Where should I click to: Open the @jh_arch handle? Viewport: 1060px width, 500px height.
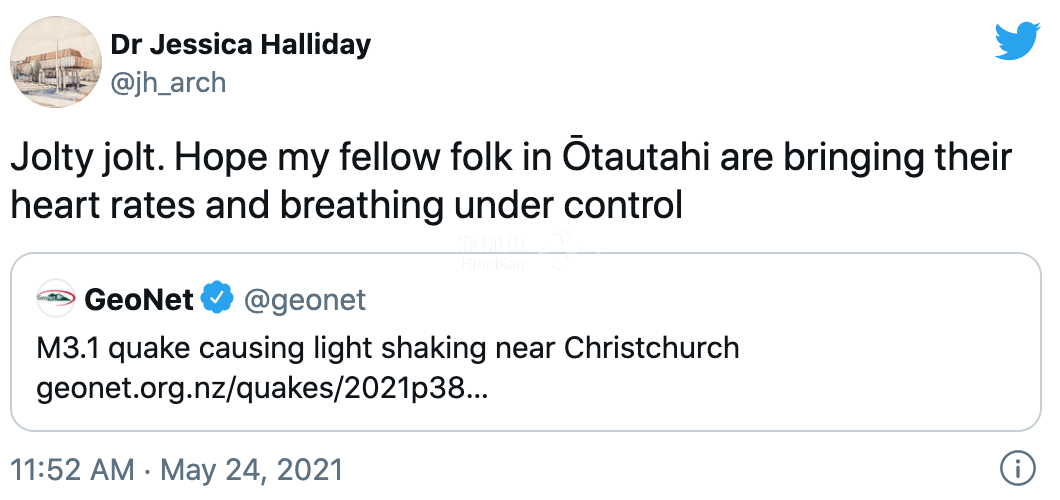[169, 81]
